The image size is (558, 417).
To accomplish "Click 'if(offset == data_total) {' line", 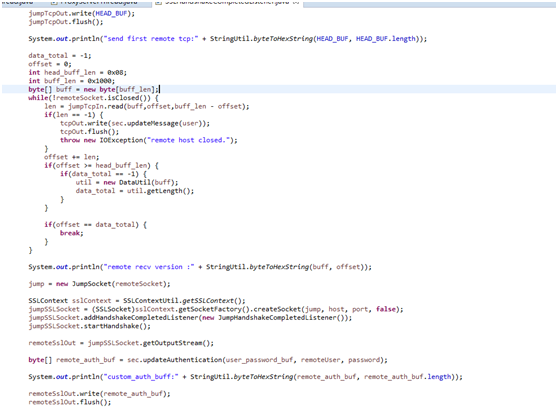I will tap(95, 225).
